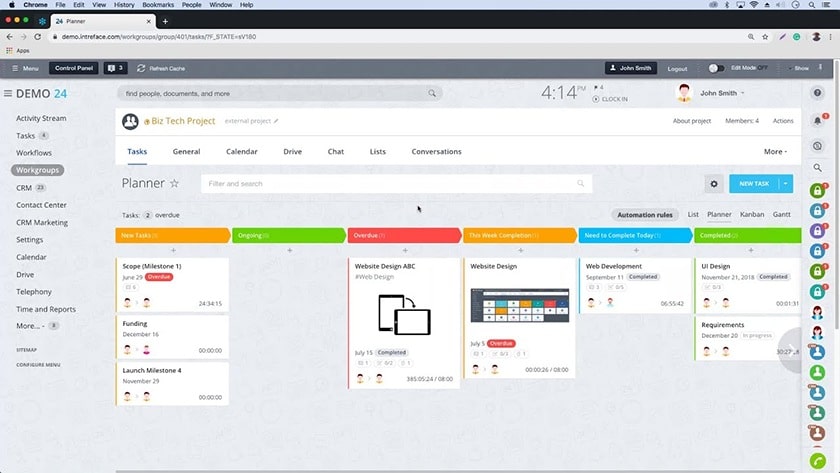This screenshot has height=473, width=840.
Task: Toggle Edit Mode switch
Action: pos(716,68)
